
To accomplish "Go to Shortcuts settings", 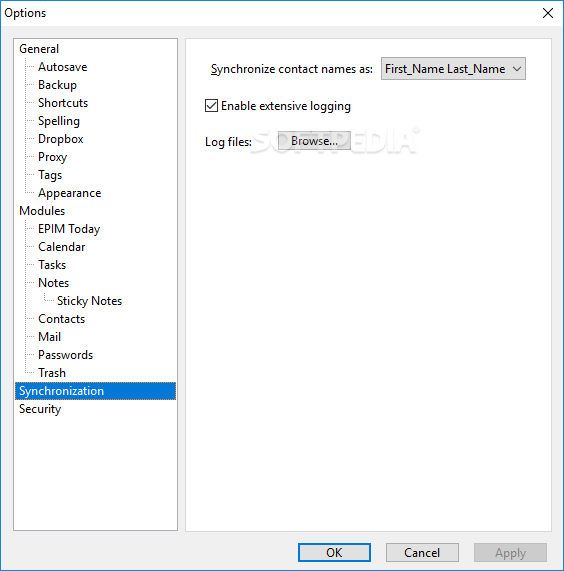I will pos(63,103).
